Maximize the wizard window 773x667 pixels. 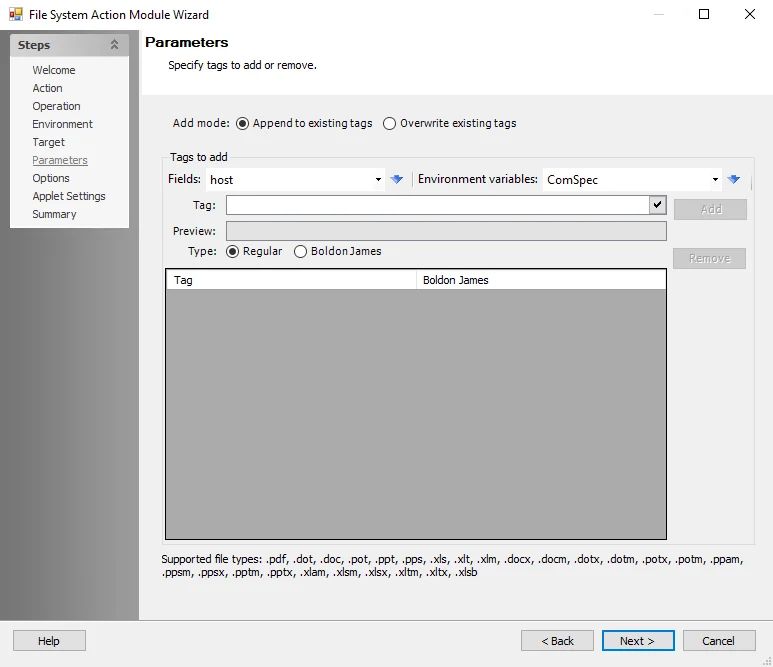(x=704, y=14)
